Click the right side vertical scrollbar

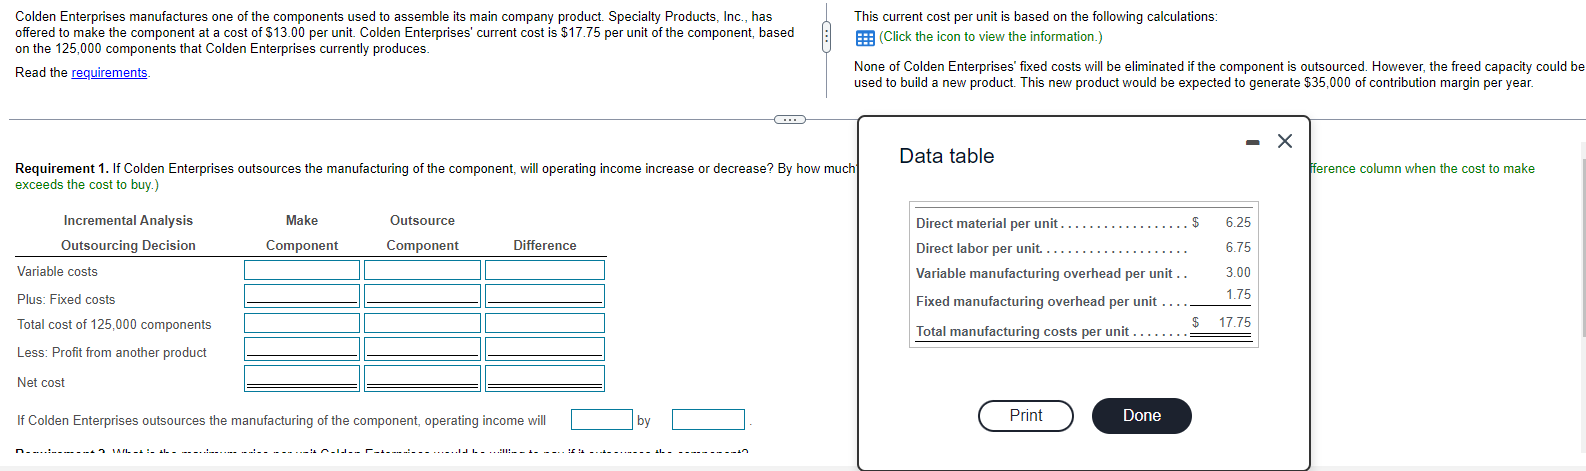click(x=1582, y=300)
